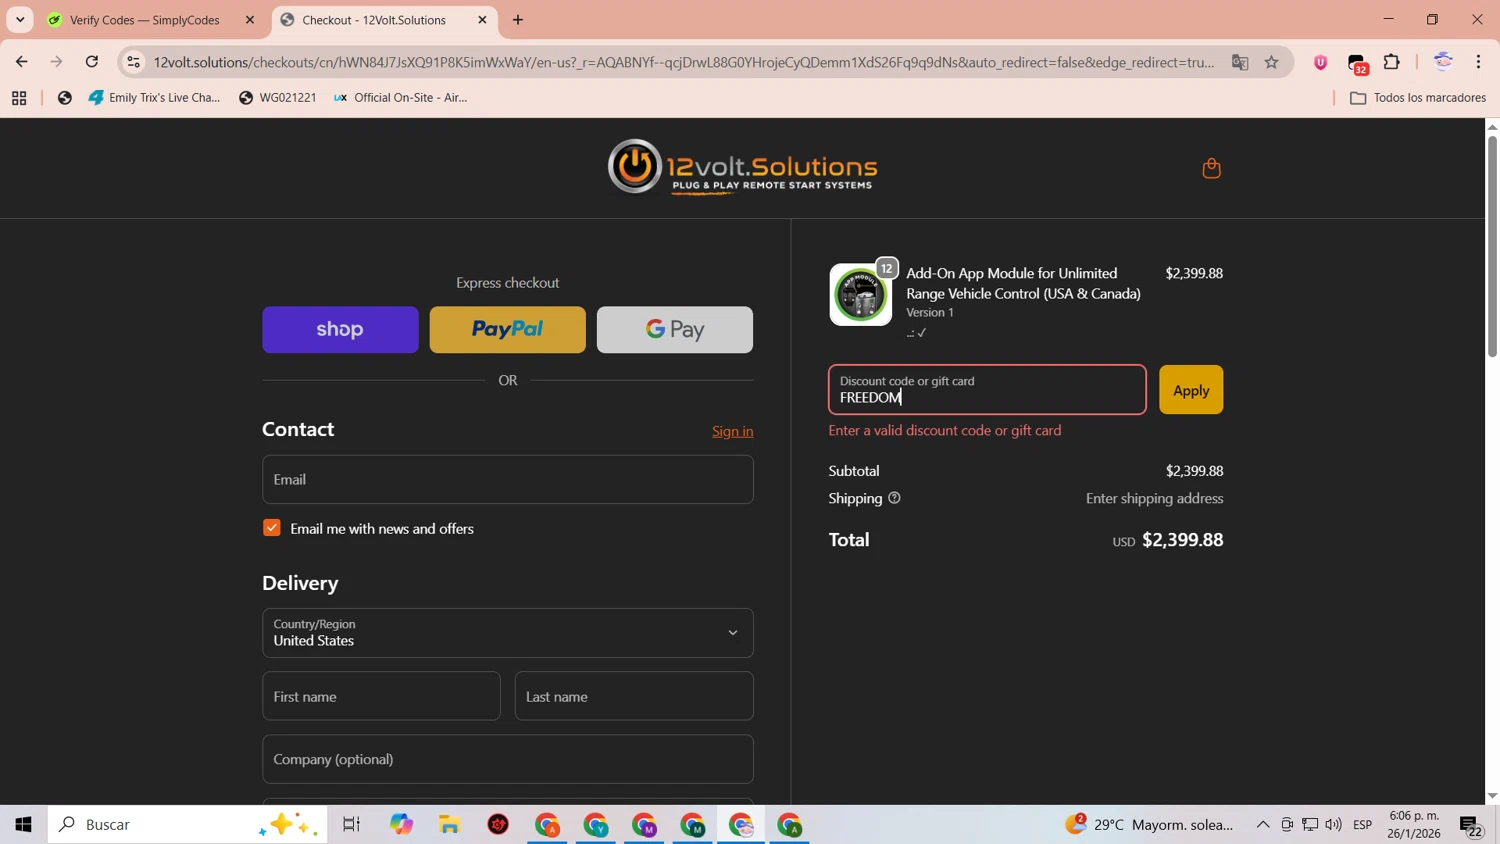Close the Verify Codes tab
The height and width of the screenshot is (844, 1500).
click(x=250, y=20)
